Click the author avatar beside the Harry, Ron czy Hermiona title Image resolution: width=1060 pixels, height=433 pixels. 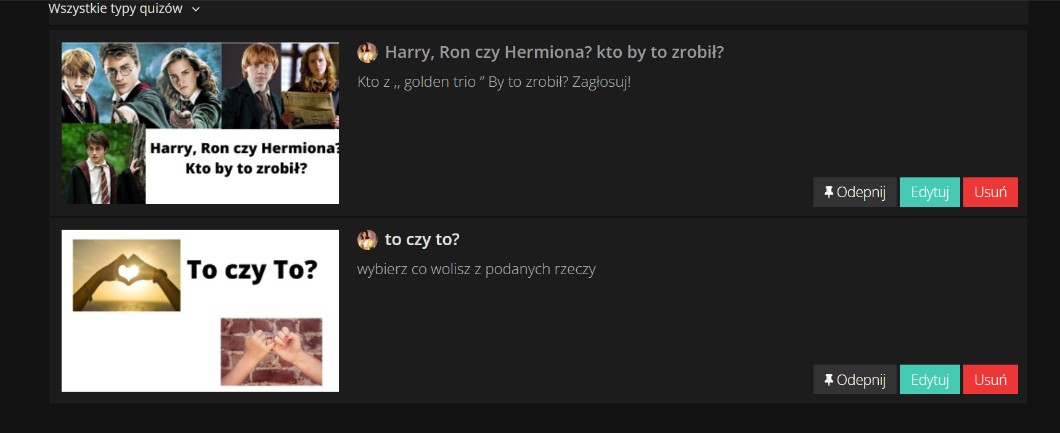coord(367,52)
